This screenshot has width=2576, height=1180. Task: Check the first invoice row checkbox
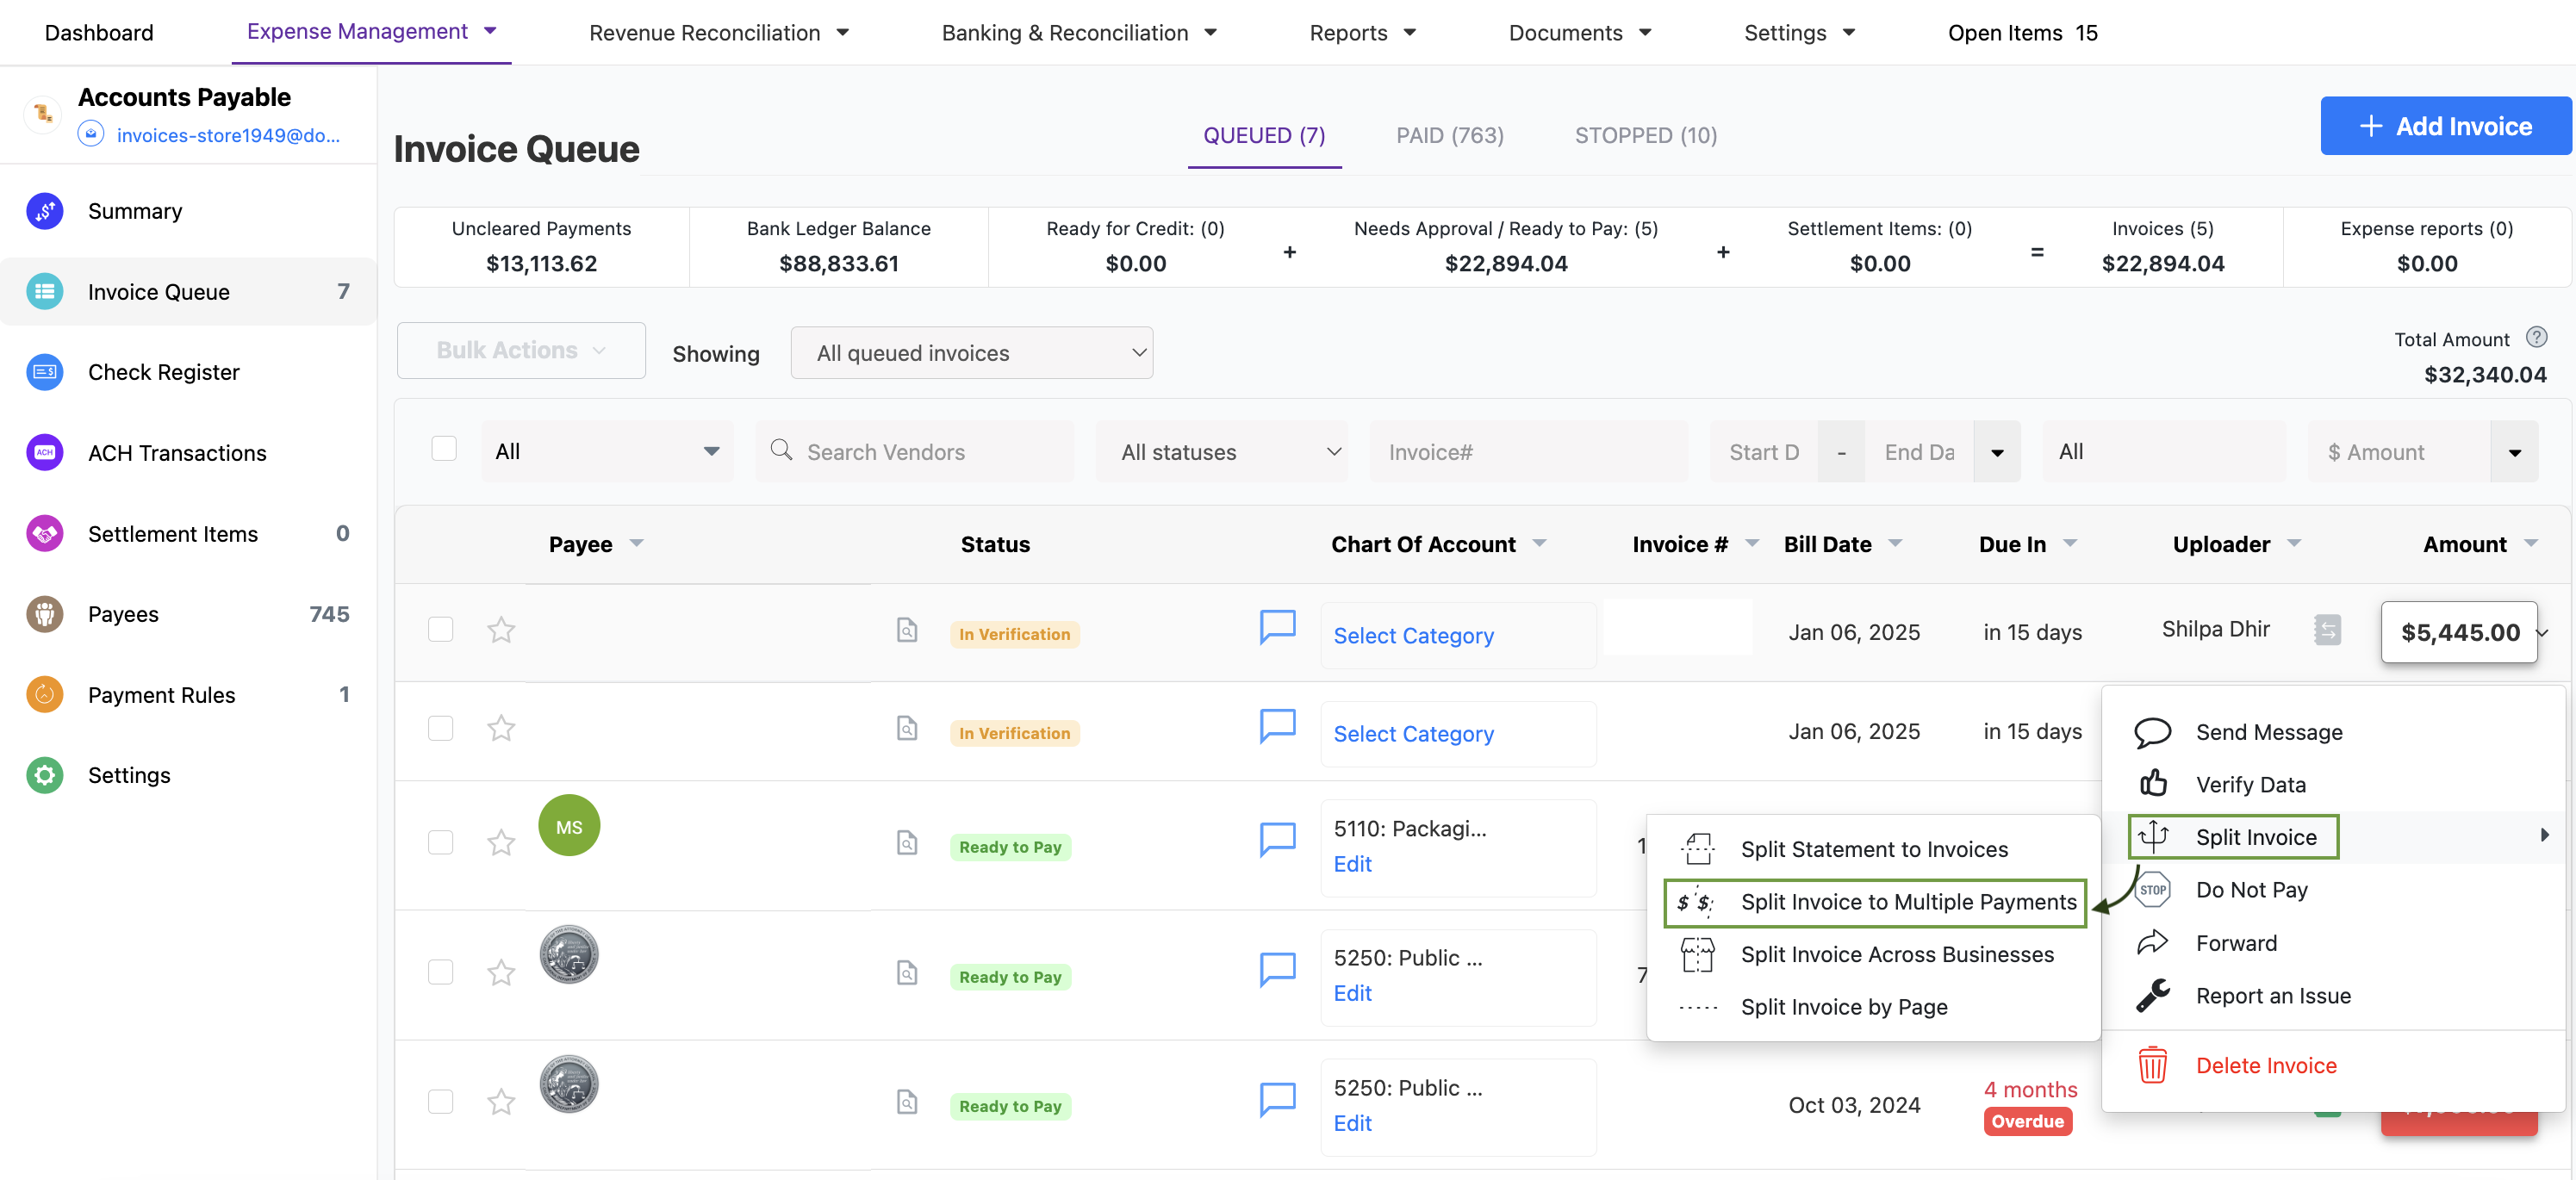[x=440, y=630]
